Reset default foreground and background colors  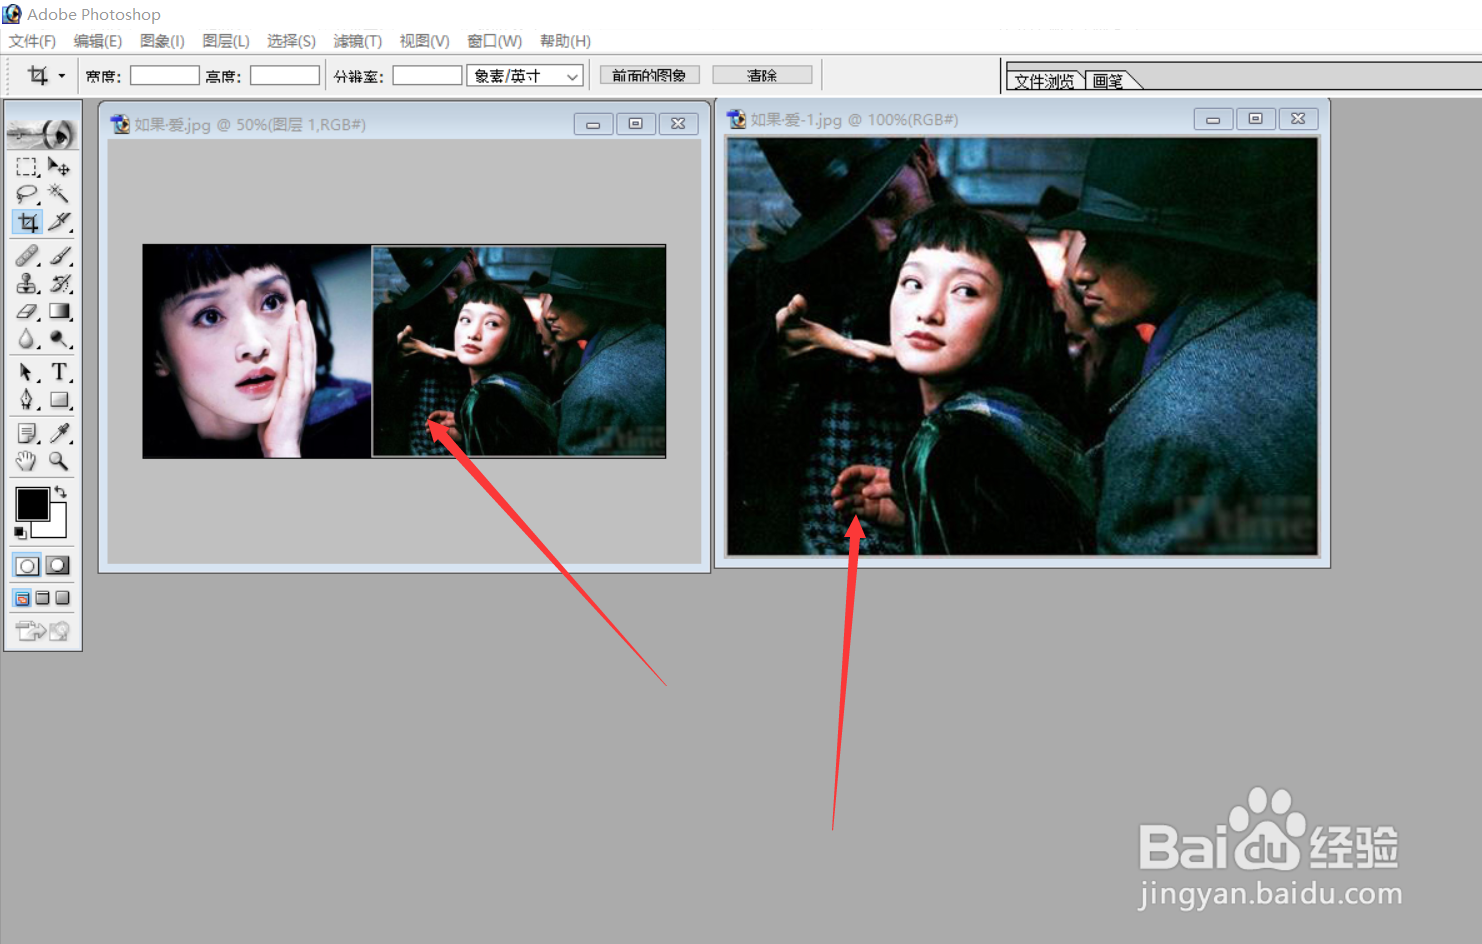(x=20, y=533)
